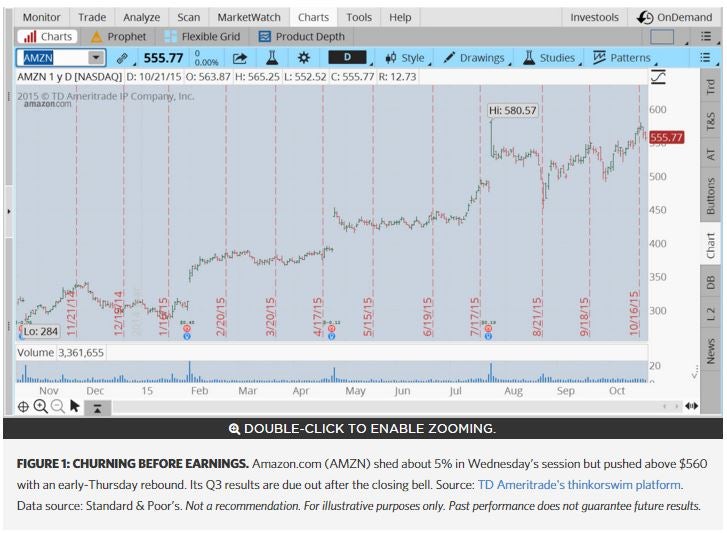
Task: Expand the left sidebar arrow
Action: 9,211
